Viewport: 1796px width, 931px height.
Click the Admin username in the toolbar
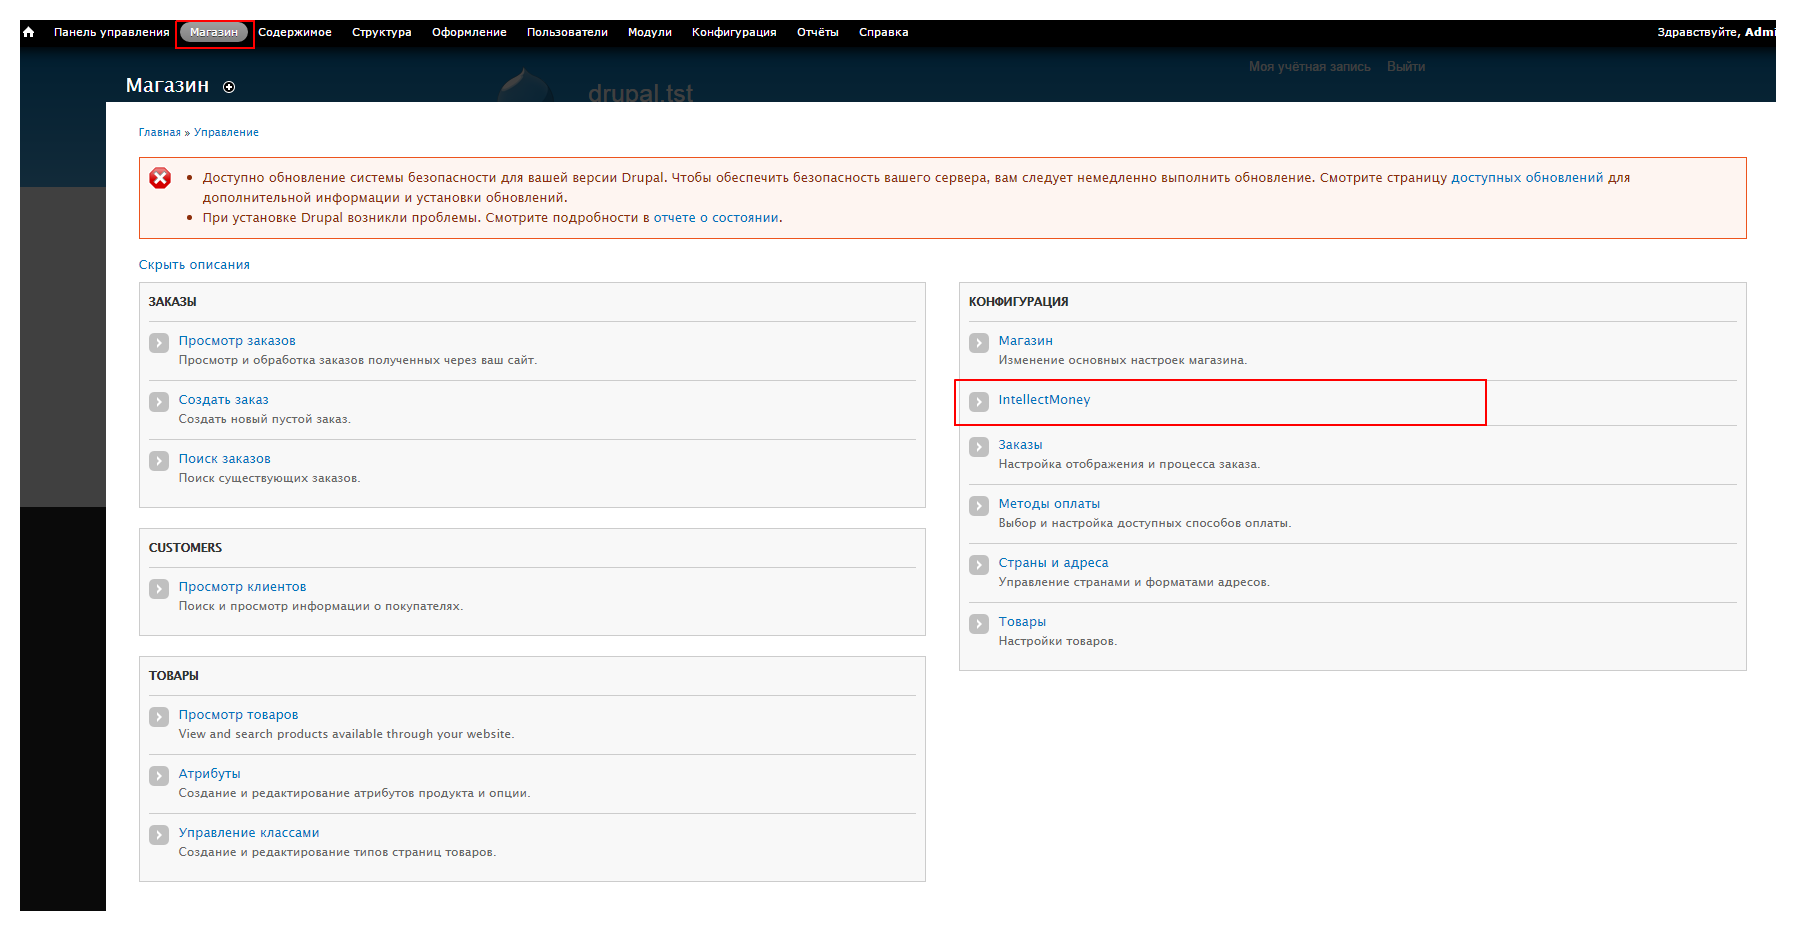(1760, 32)
